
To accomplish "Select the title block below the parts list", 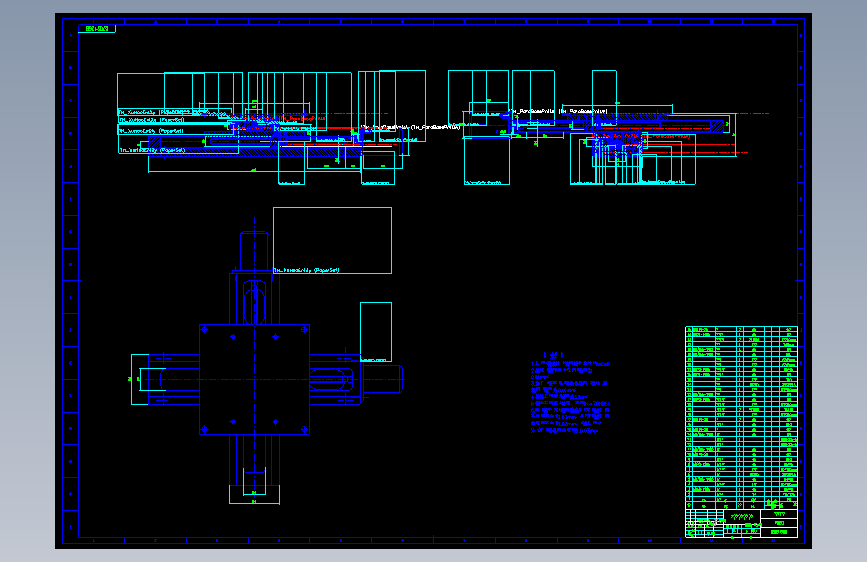I will (x=741, y=523).
